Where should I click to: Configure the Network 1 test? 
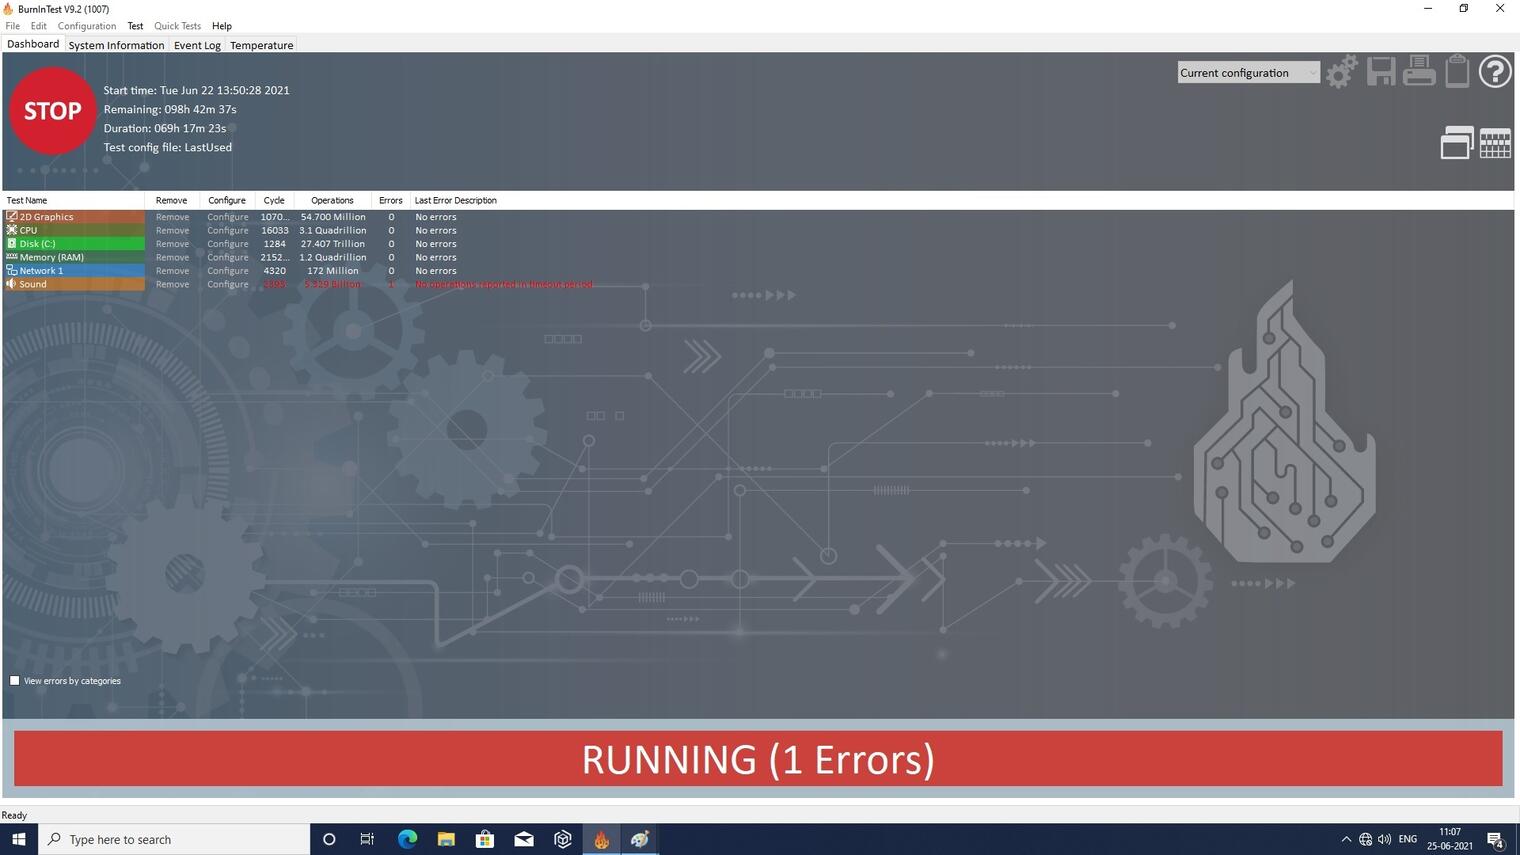[x=228, y=271]
